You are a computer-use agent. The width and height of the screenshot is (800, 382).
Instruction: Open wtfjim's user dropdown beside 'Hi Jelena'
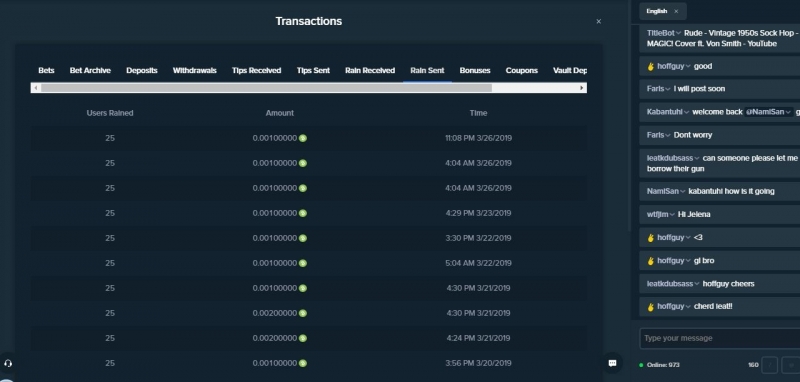click(x=672, y=215)
